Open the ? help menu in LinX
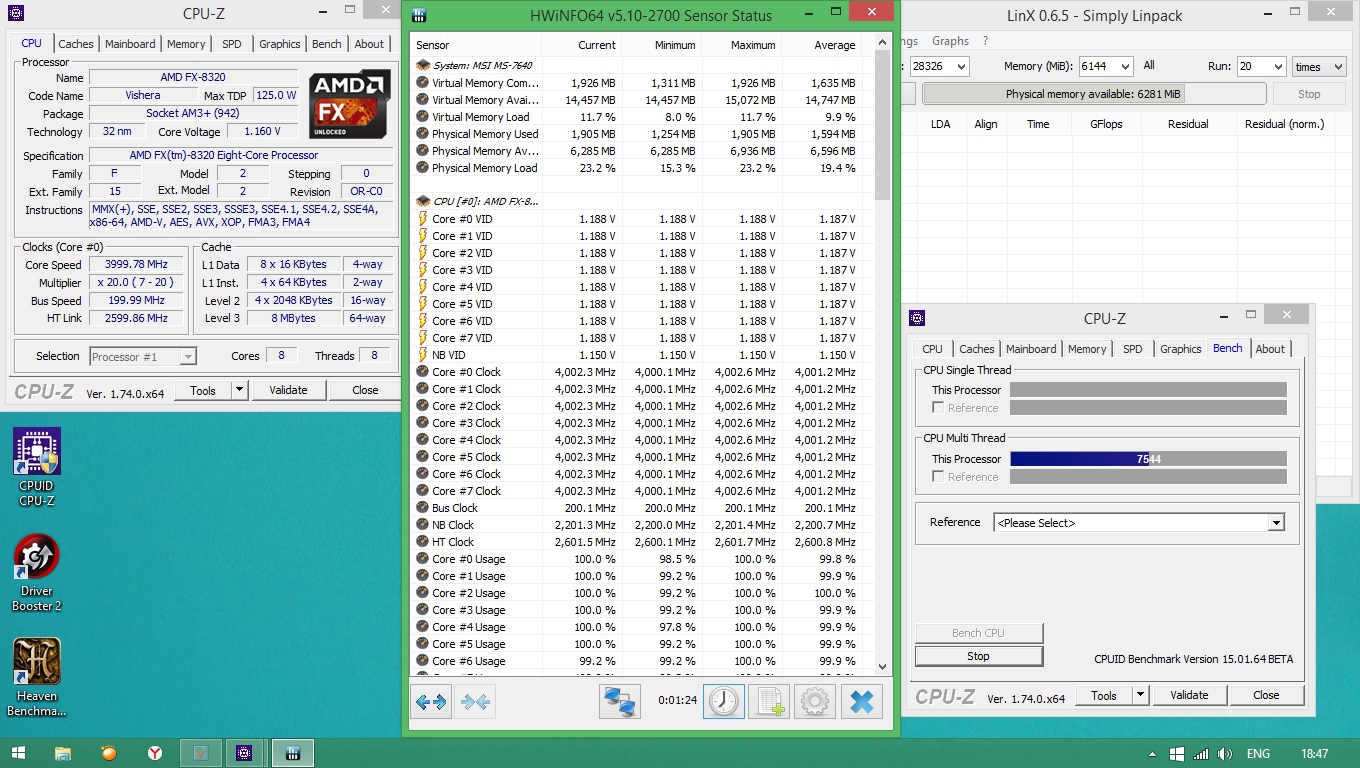The image size is (1360, 768). coord(985,41)
